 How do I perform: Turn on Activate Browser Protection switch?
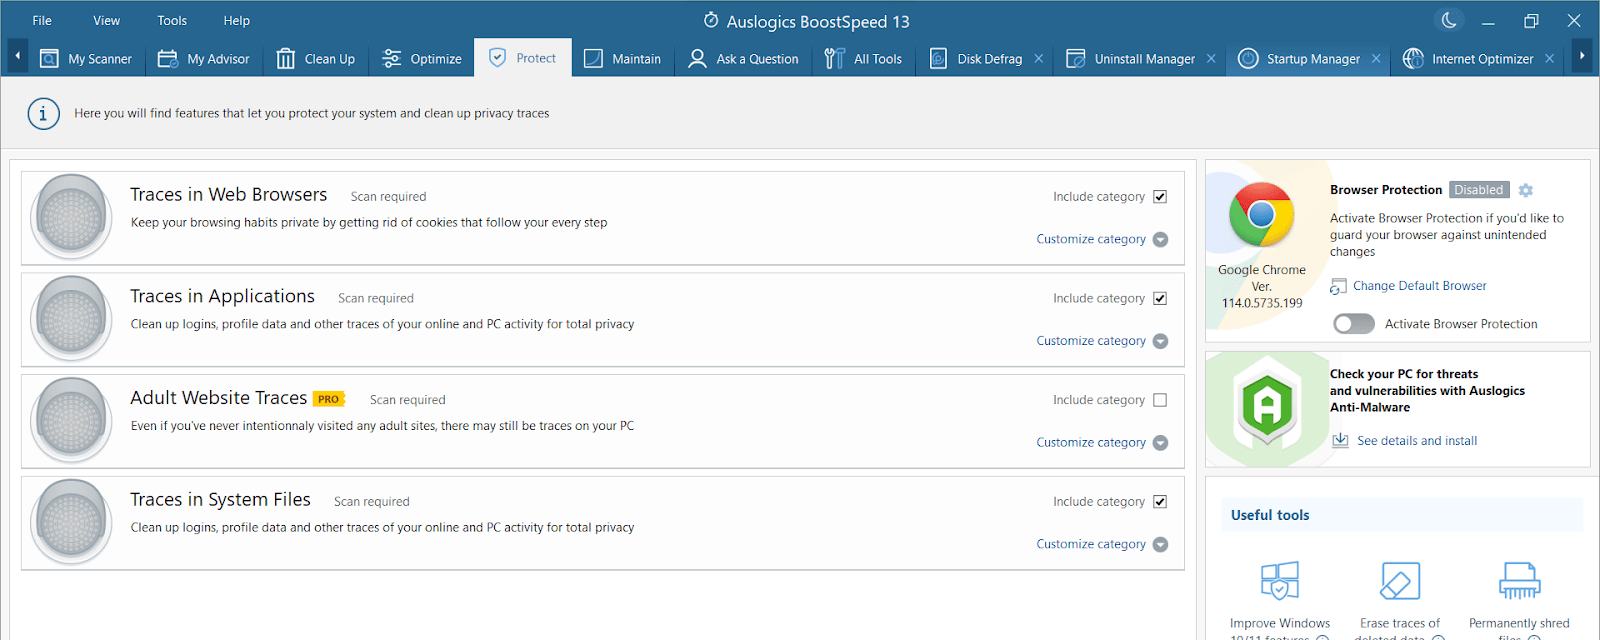[1354, 324]
